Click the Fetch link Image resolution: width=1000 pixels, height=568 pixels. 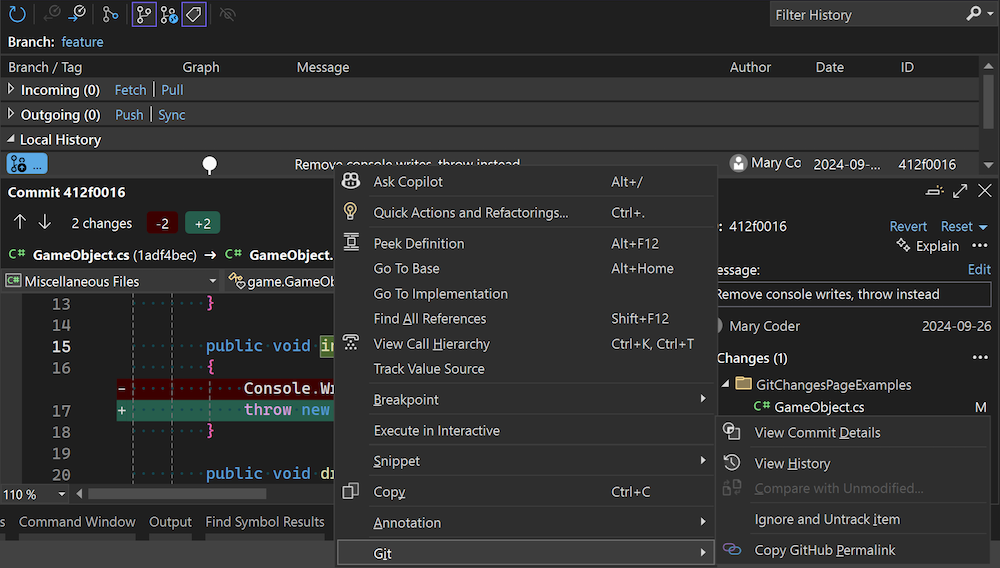pyautogui.click(x=130, y=90)
